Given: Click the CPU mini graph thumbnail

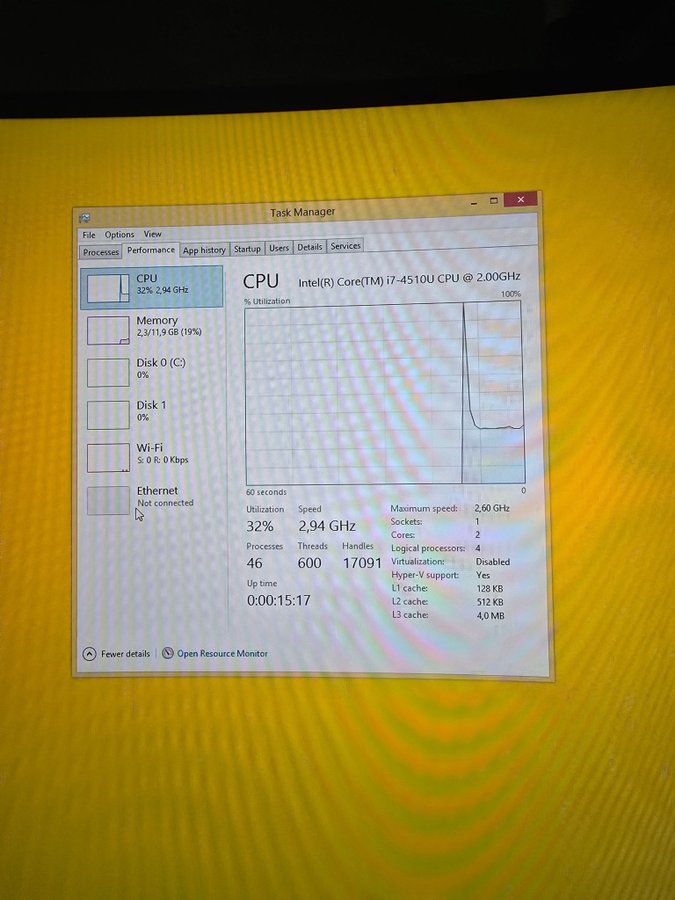Looking at the screenshot, I should [108, 288].
